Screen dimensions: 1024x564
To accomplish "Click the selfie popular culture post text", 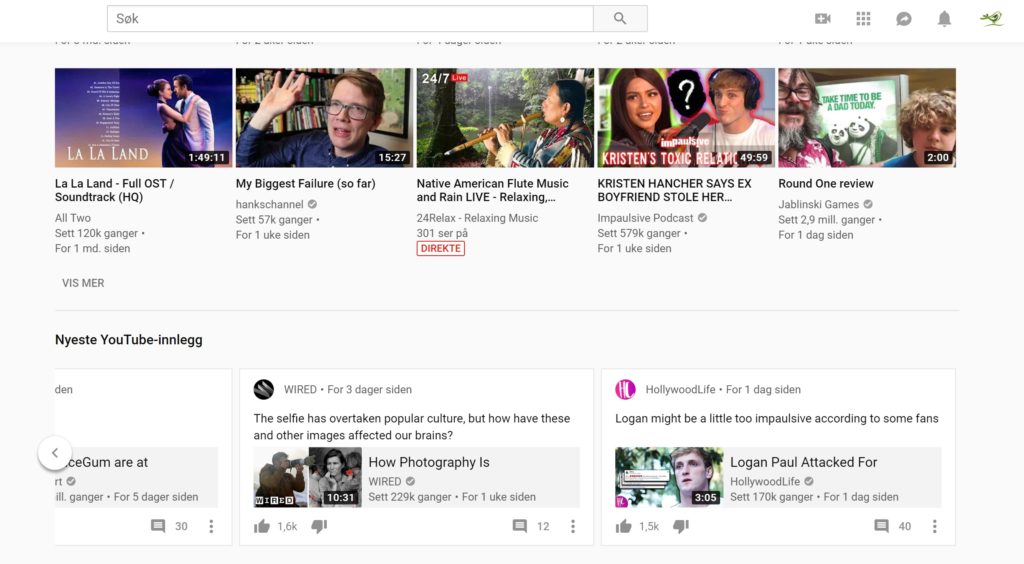I will click(412, 427).
